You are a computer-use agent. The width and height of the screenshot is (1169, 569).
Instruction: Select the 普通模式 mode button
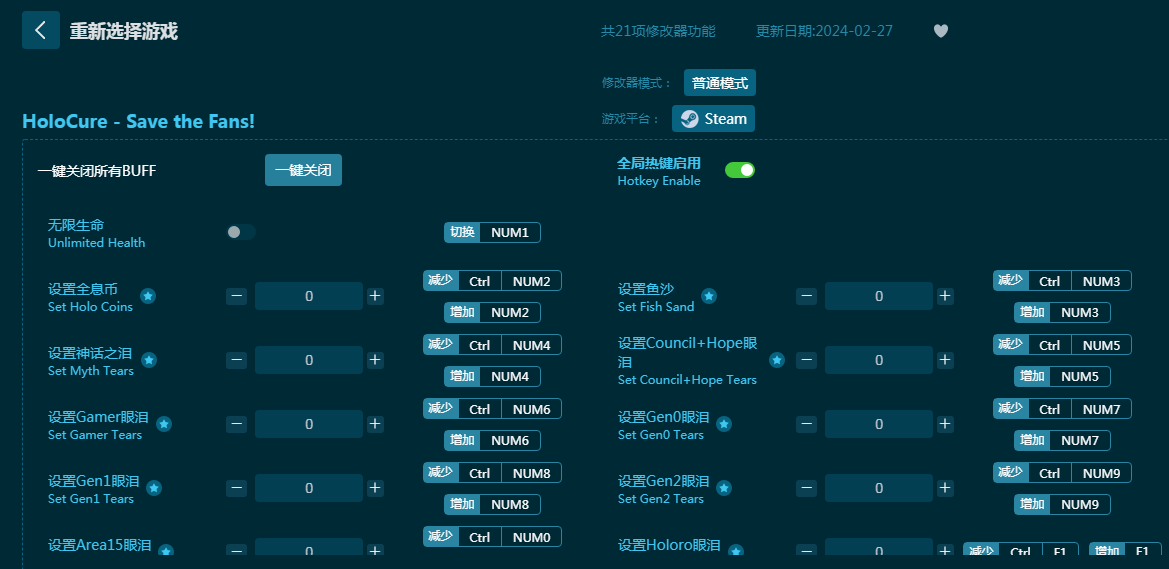pyautogui.click(x=720, y=83)
